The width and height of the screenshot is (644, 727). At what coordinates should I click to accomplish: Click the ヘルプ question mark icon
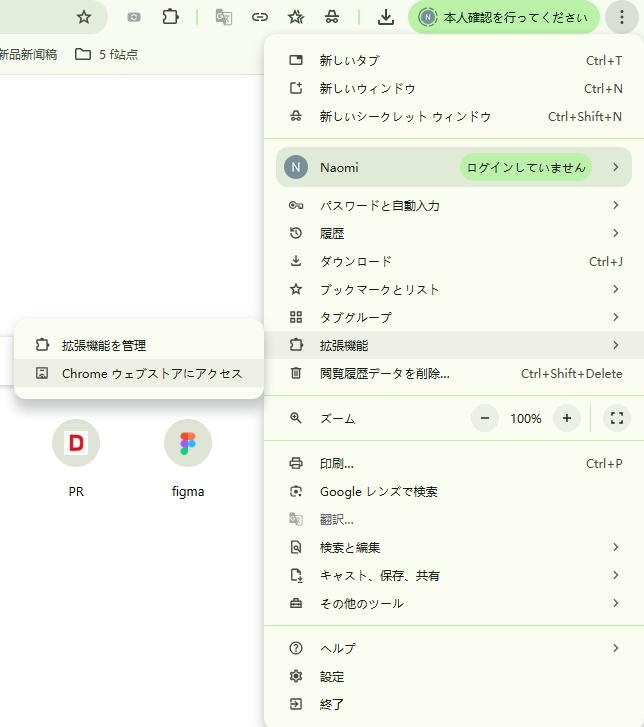tap(296, 648)
